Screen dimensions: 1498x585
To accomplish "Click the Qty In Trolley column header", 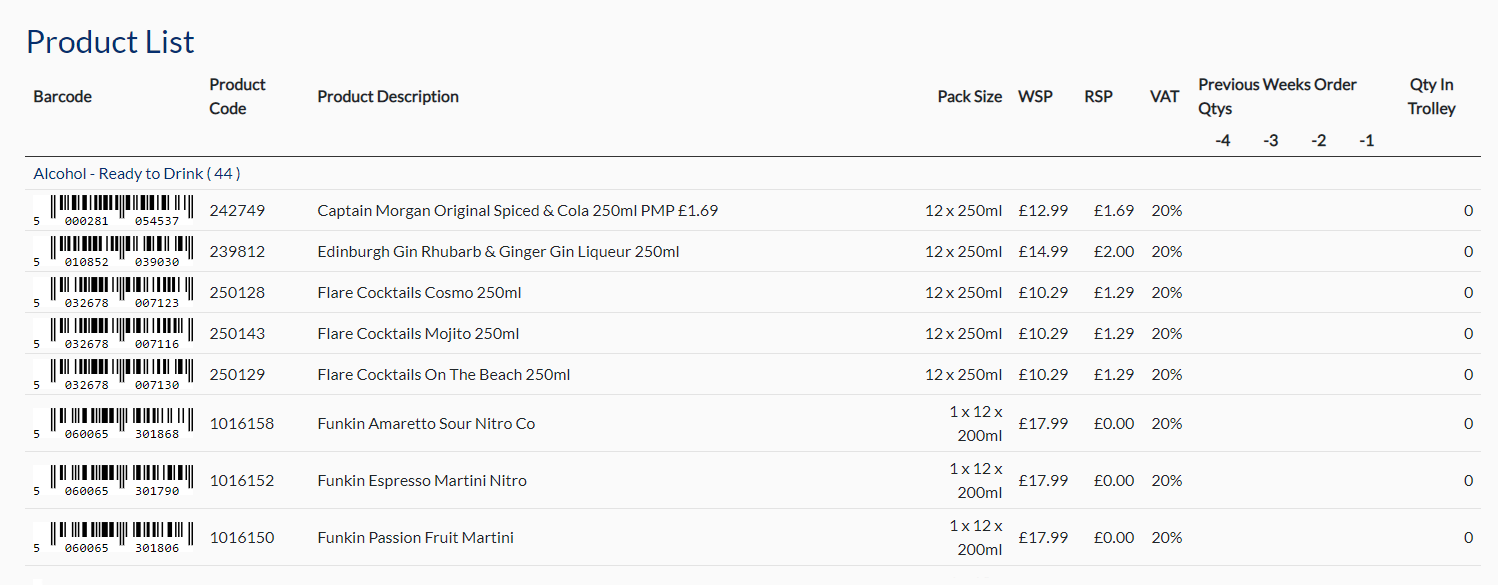I will click(1431, 97).
